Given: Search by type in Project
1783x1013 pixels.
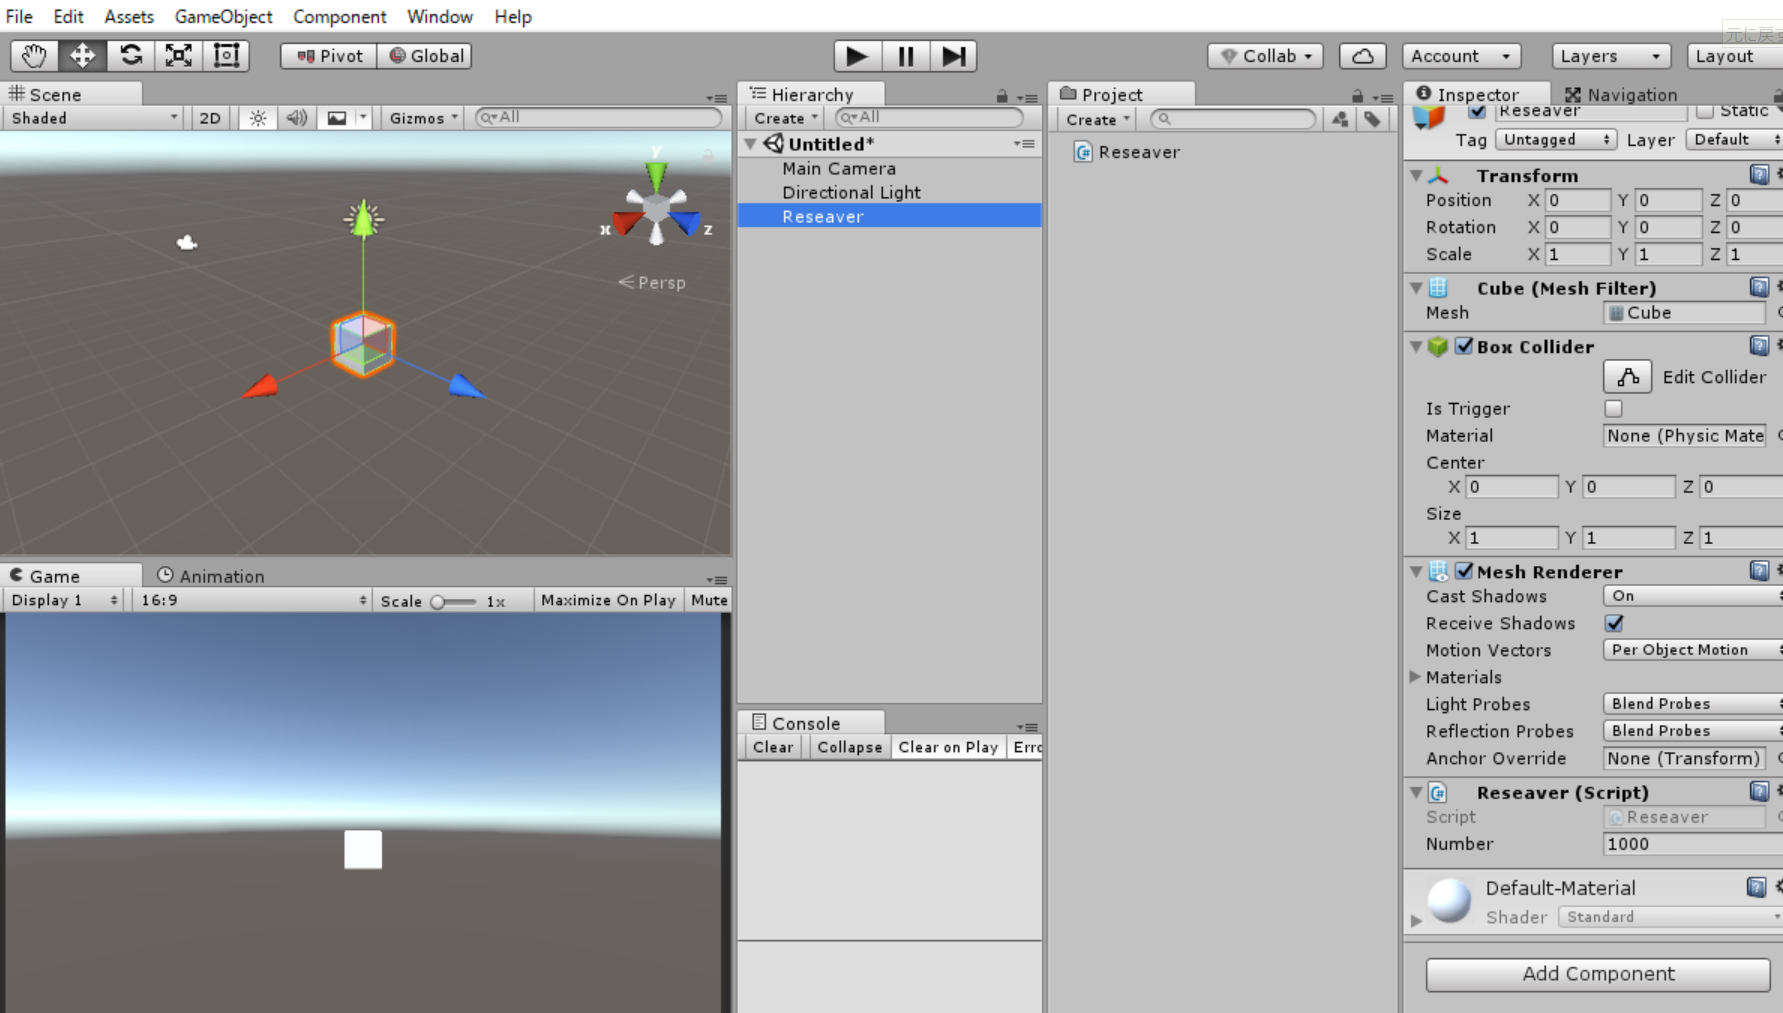Looking at the screenshot, I should [1340, 119].
